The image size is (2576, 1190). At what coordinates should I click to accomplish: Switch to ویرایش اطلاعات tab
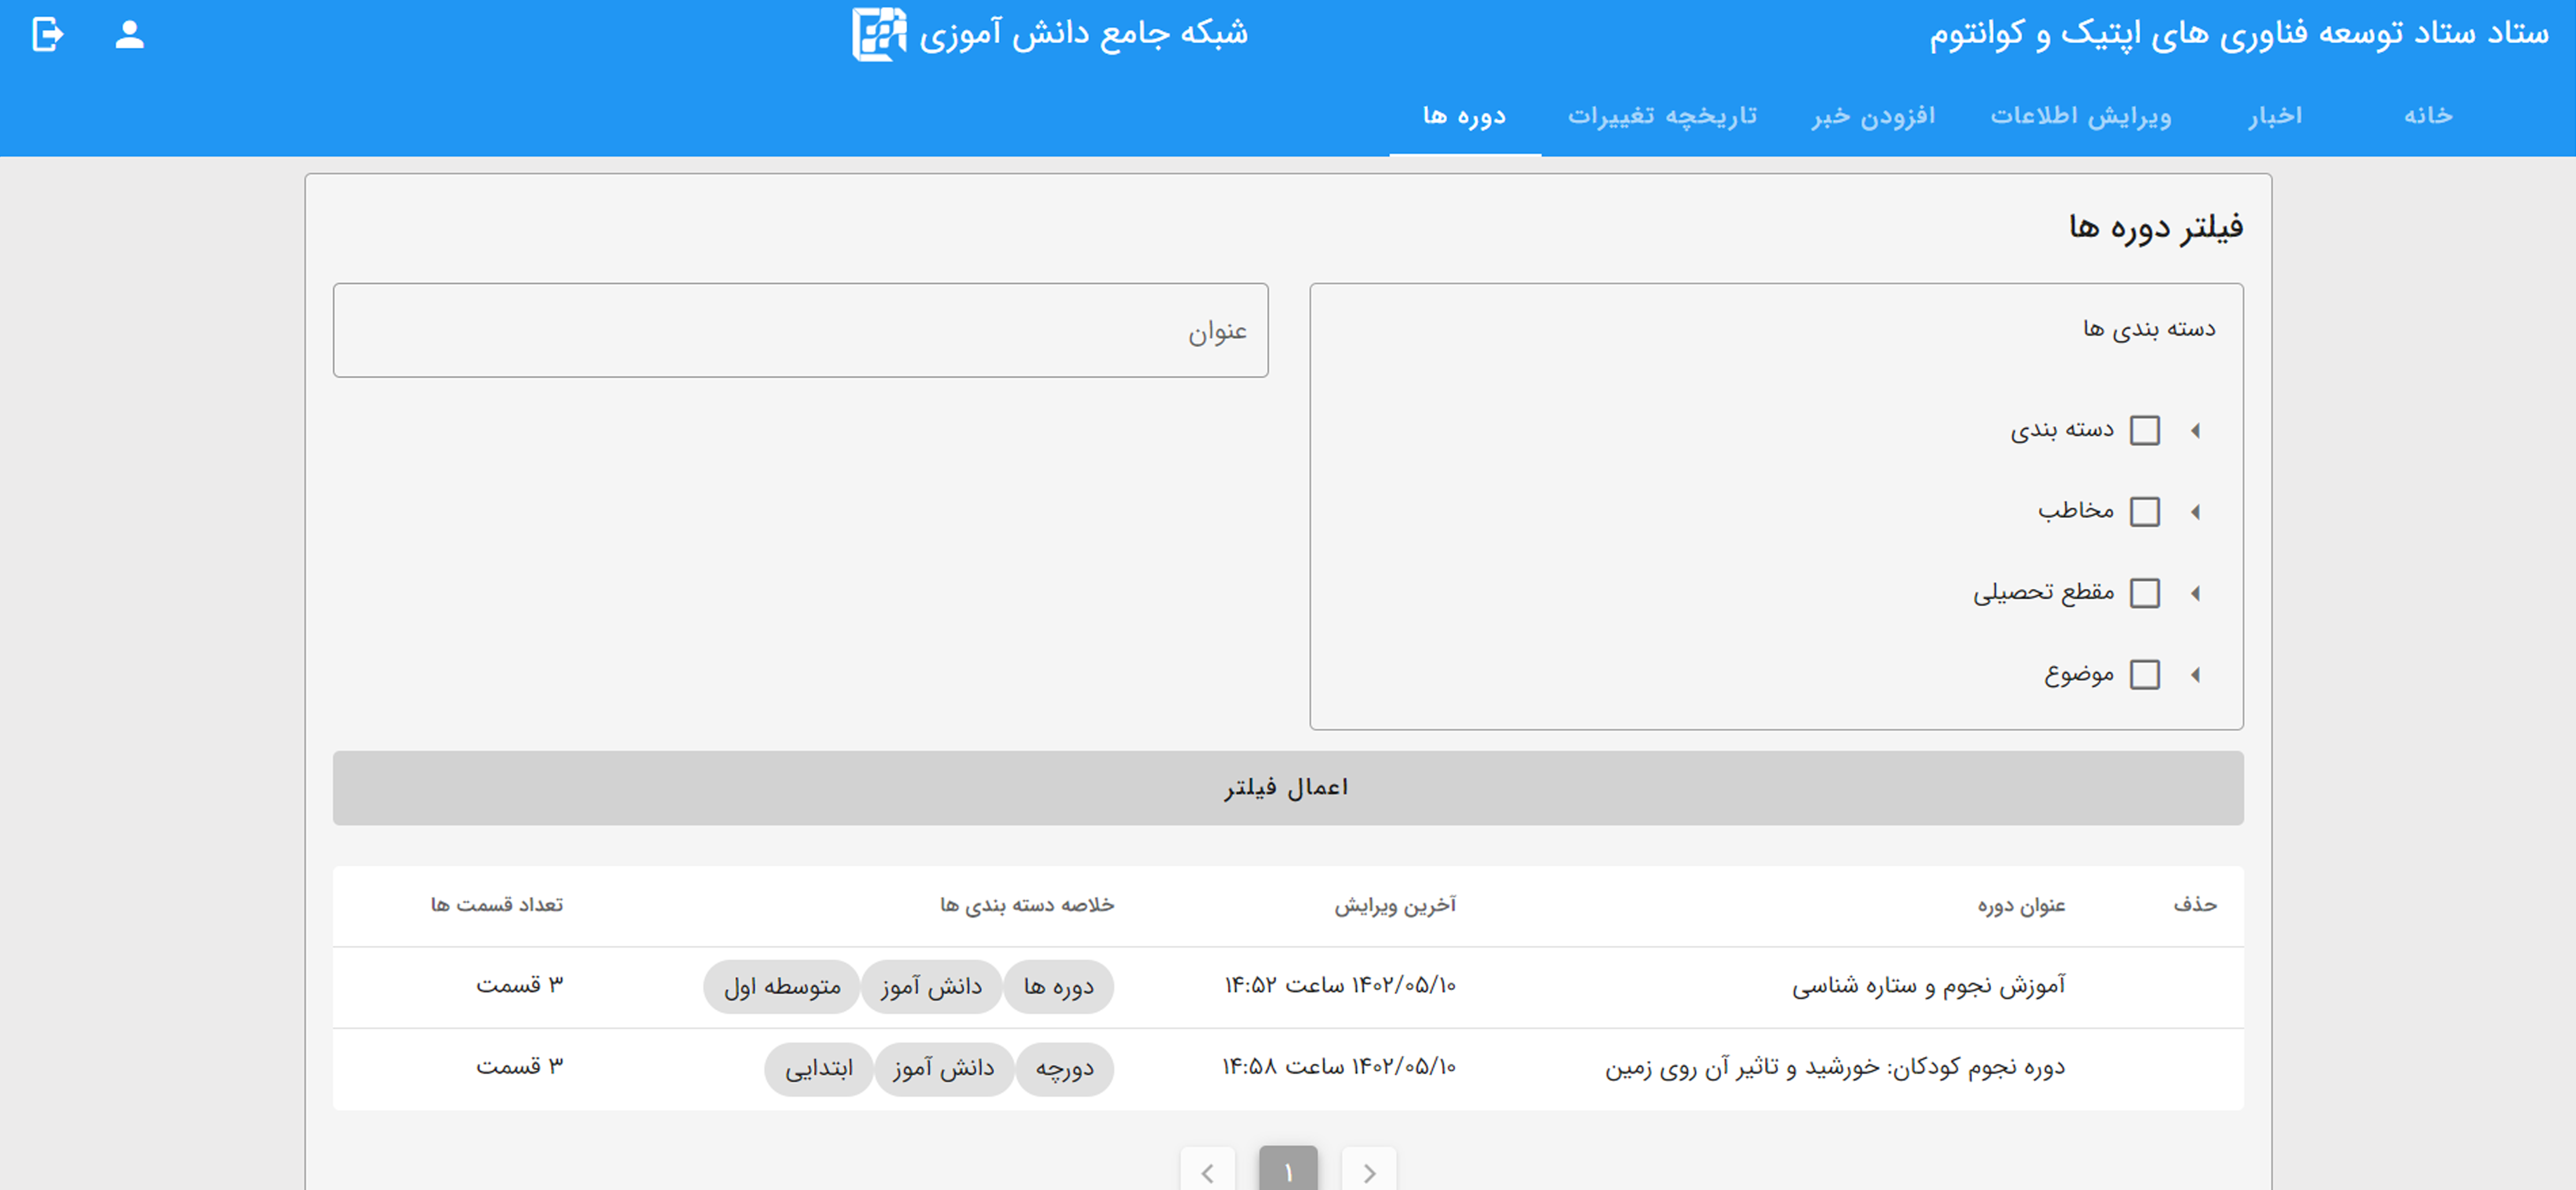(2080, 116)
